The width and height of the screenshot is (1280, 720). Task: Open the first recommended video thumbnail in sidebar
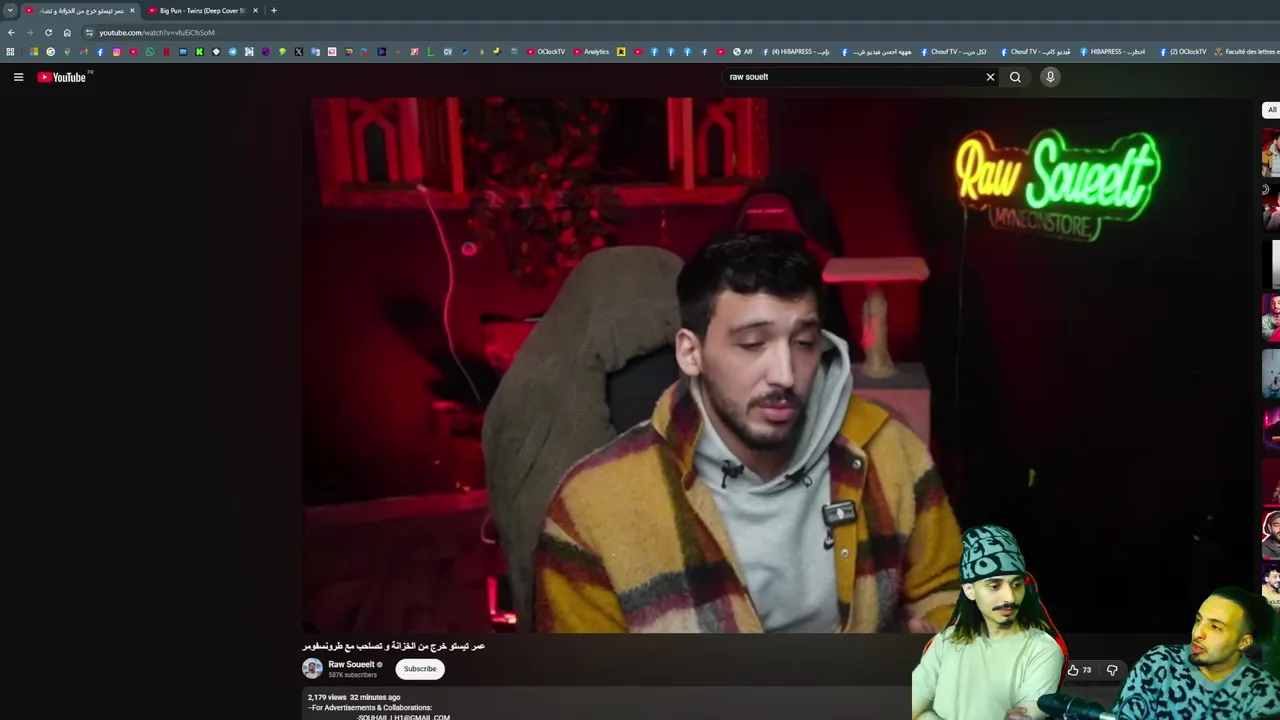pos(1271,152)
